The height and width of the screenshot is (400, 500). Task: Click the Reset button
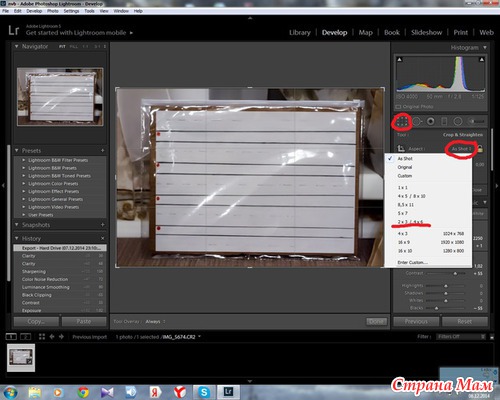465,321
